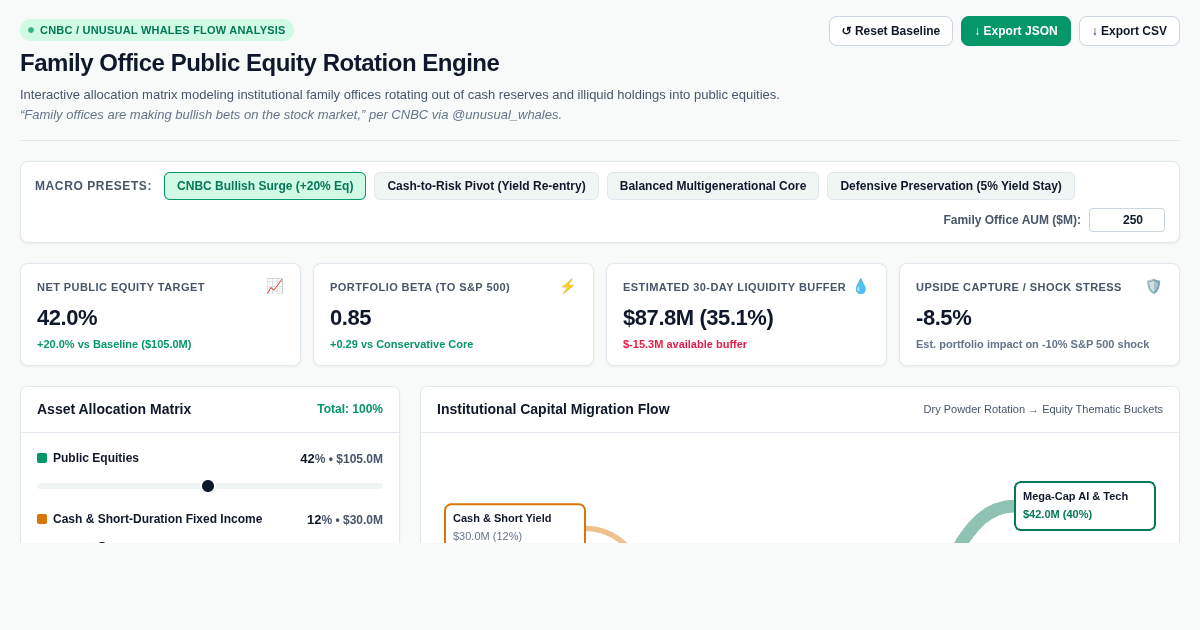This screenshot has height=630, width=1200.
Task: Click the Total: 100% label
Action: pyautogui.click(x=350, y=409)
